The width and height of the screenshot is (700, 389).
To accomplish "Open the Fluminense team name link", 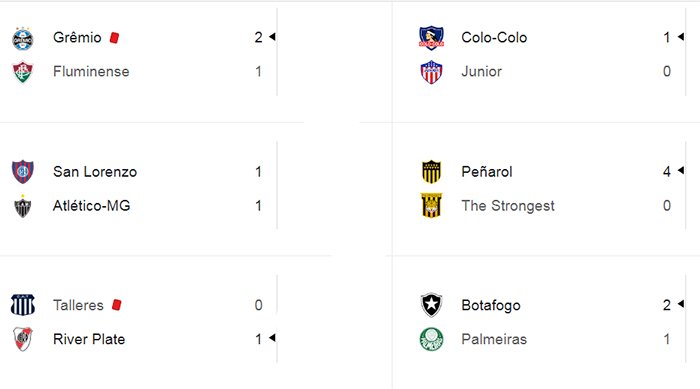I will click(91, 71).
